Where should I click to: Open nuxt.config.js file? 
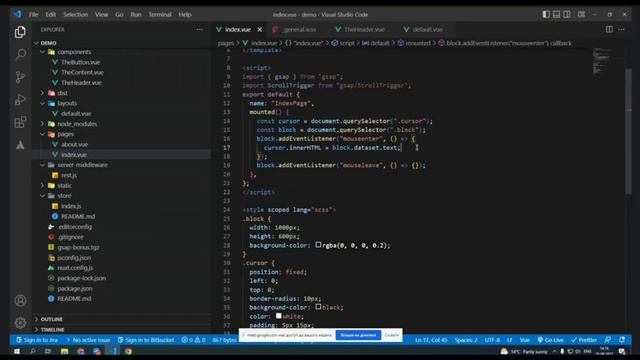[75, 268]
